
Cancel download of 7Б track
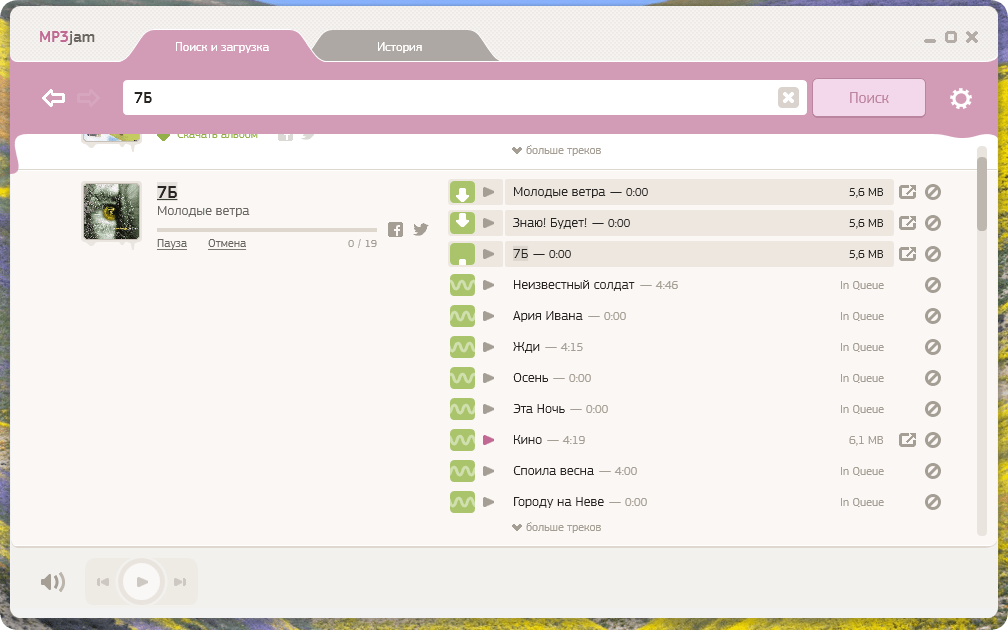(x=933, y=254)
